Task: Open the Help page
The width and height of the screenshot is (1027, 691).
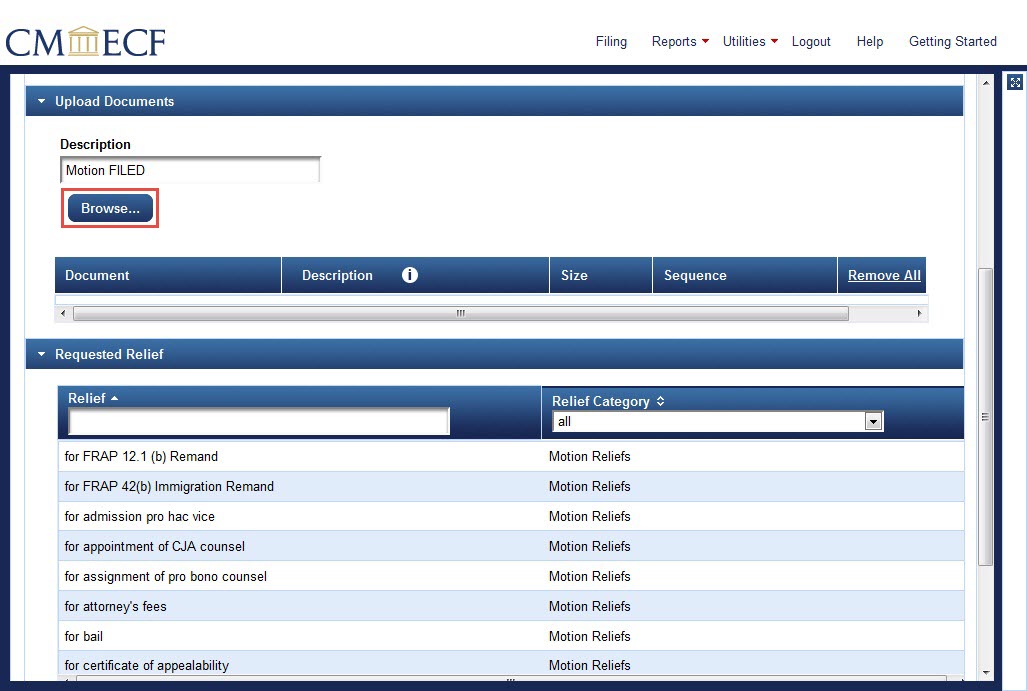Action: (870, 41)
